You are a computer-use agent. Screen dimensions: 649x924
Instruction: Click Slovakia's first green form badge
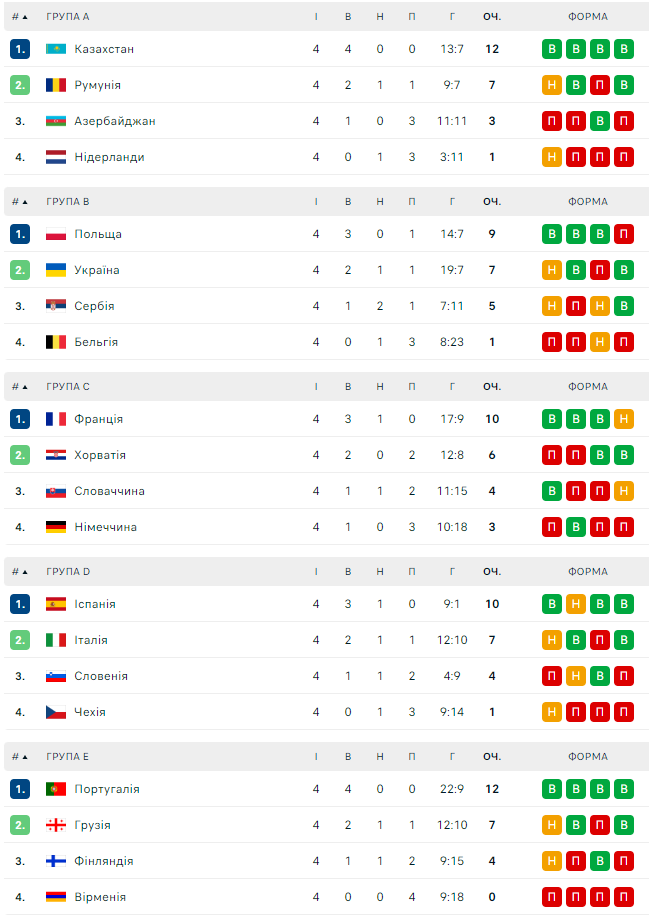(x=552, y=491)
